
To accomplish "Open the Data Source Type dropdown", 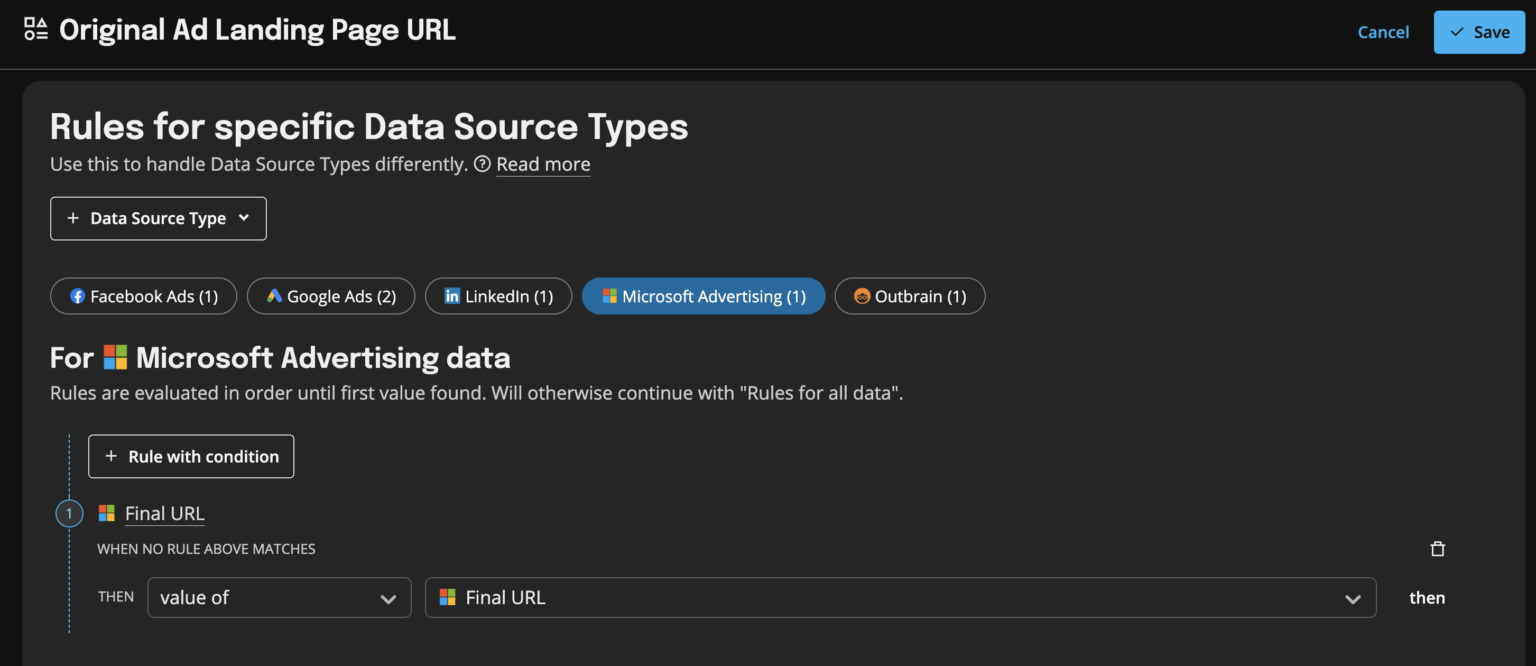I will [158, 219].
